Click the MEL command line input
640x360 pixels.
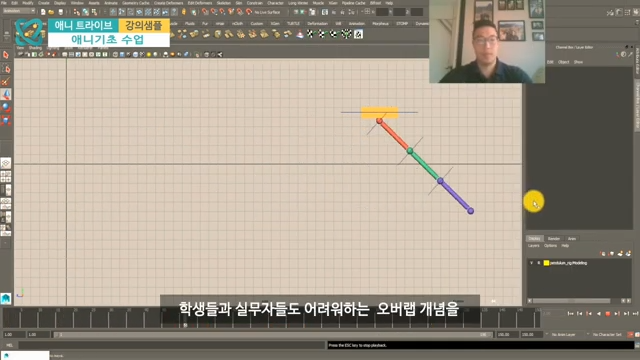pos(172,345)
